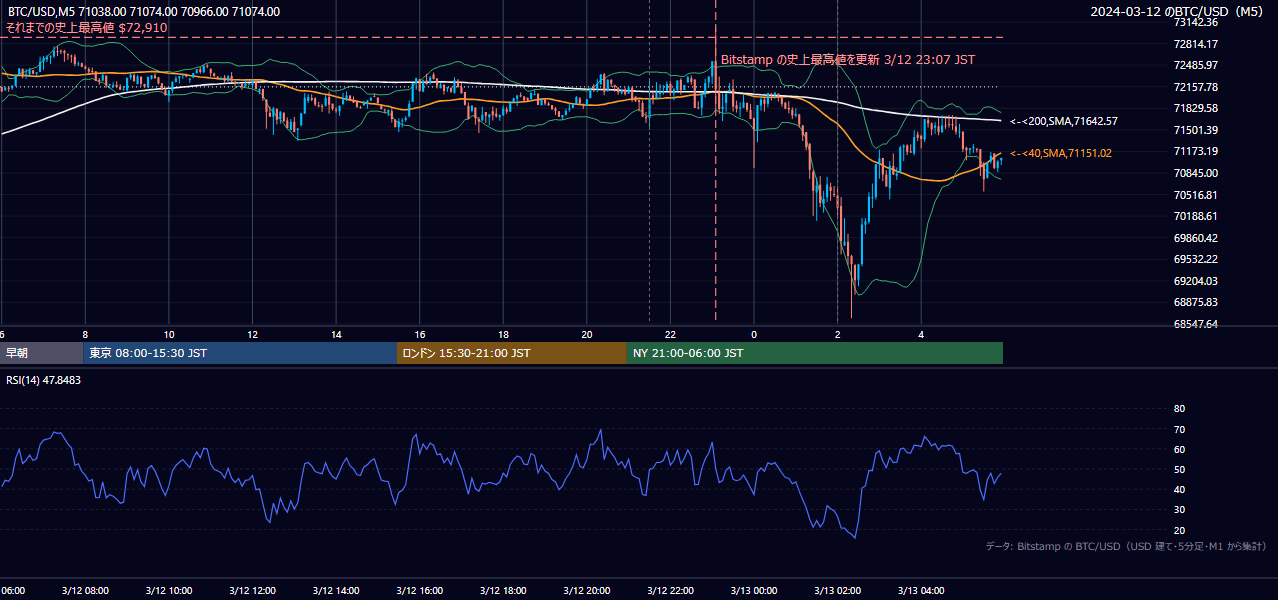Click hour label 10 under the price chart
Screen dimensions: 1278x600
point(169,335)
